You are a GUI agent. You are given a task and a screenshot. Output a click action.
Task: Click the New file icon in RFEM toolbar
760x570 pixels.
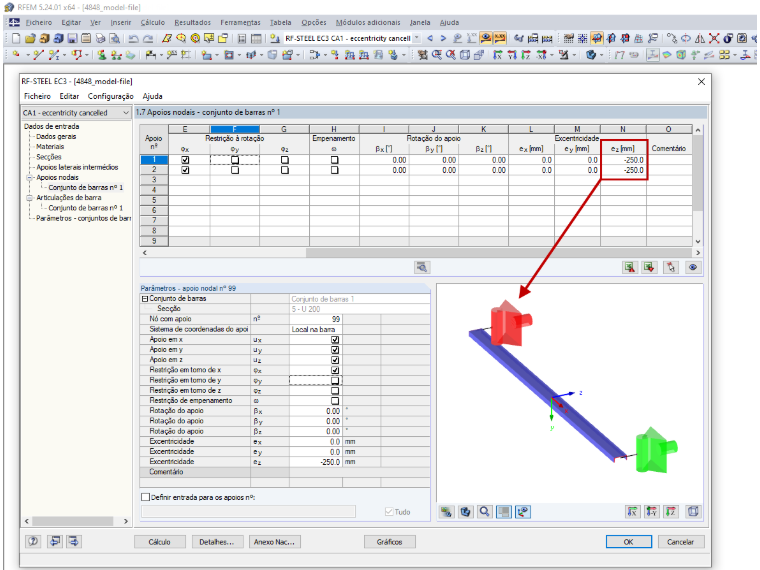pyautogui.click(x=16, y=38)
